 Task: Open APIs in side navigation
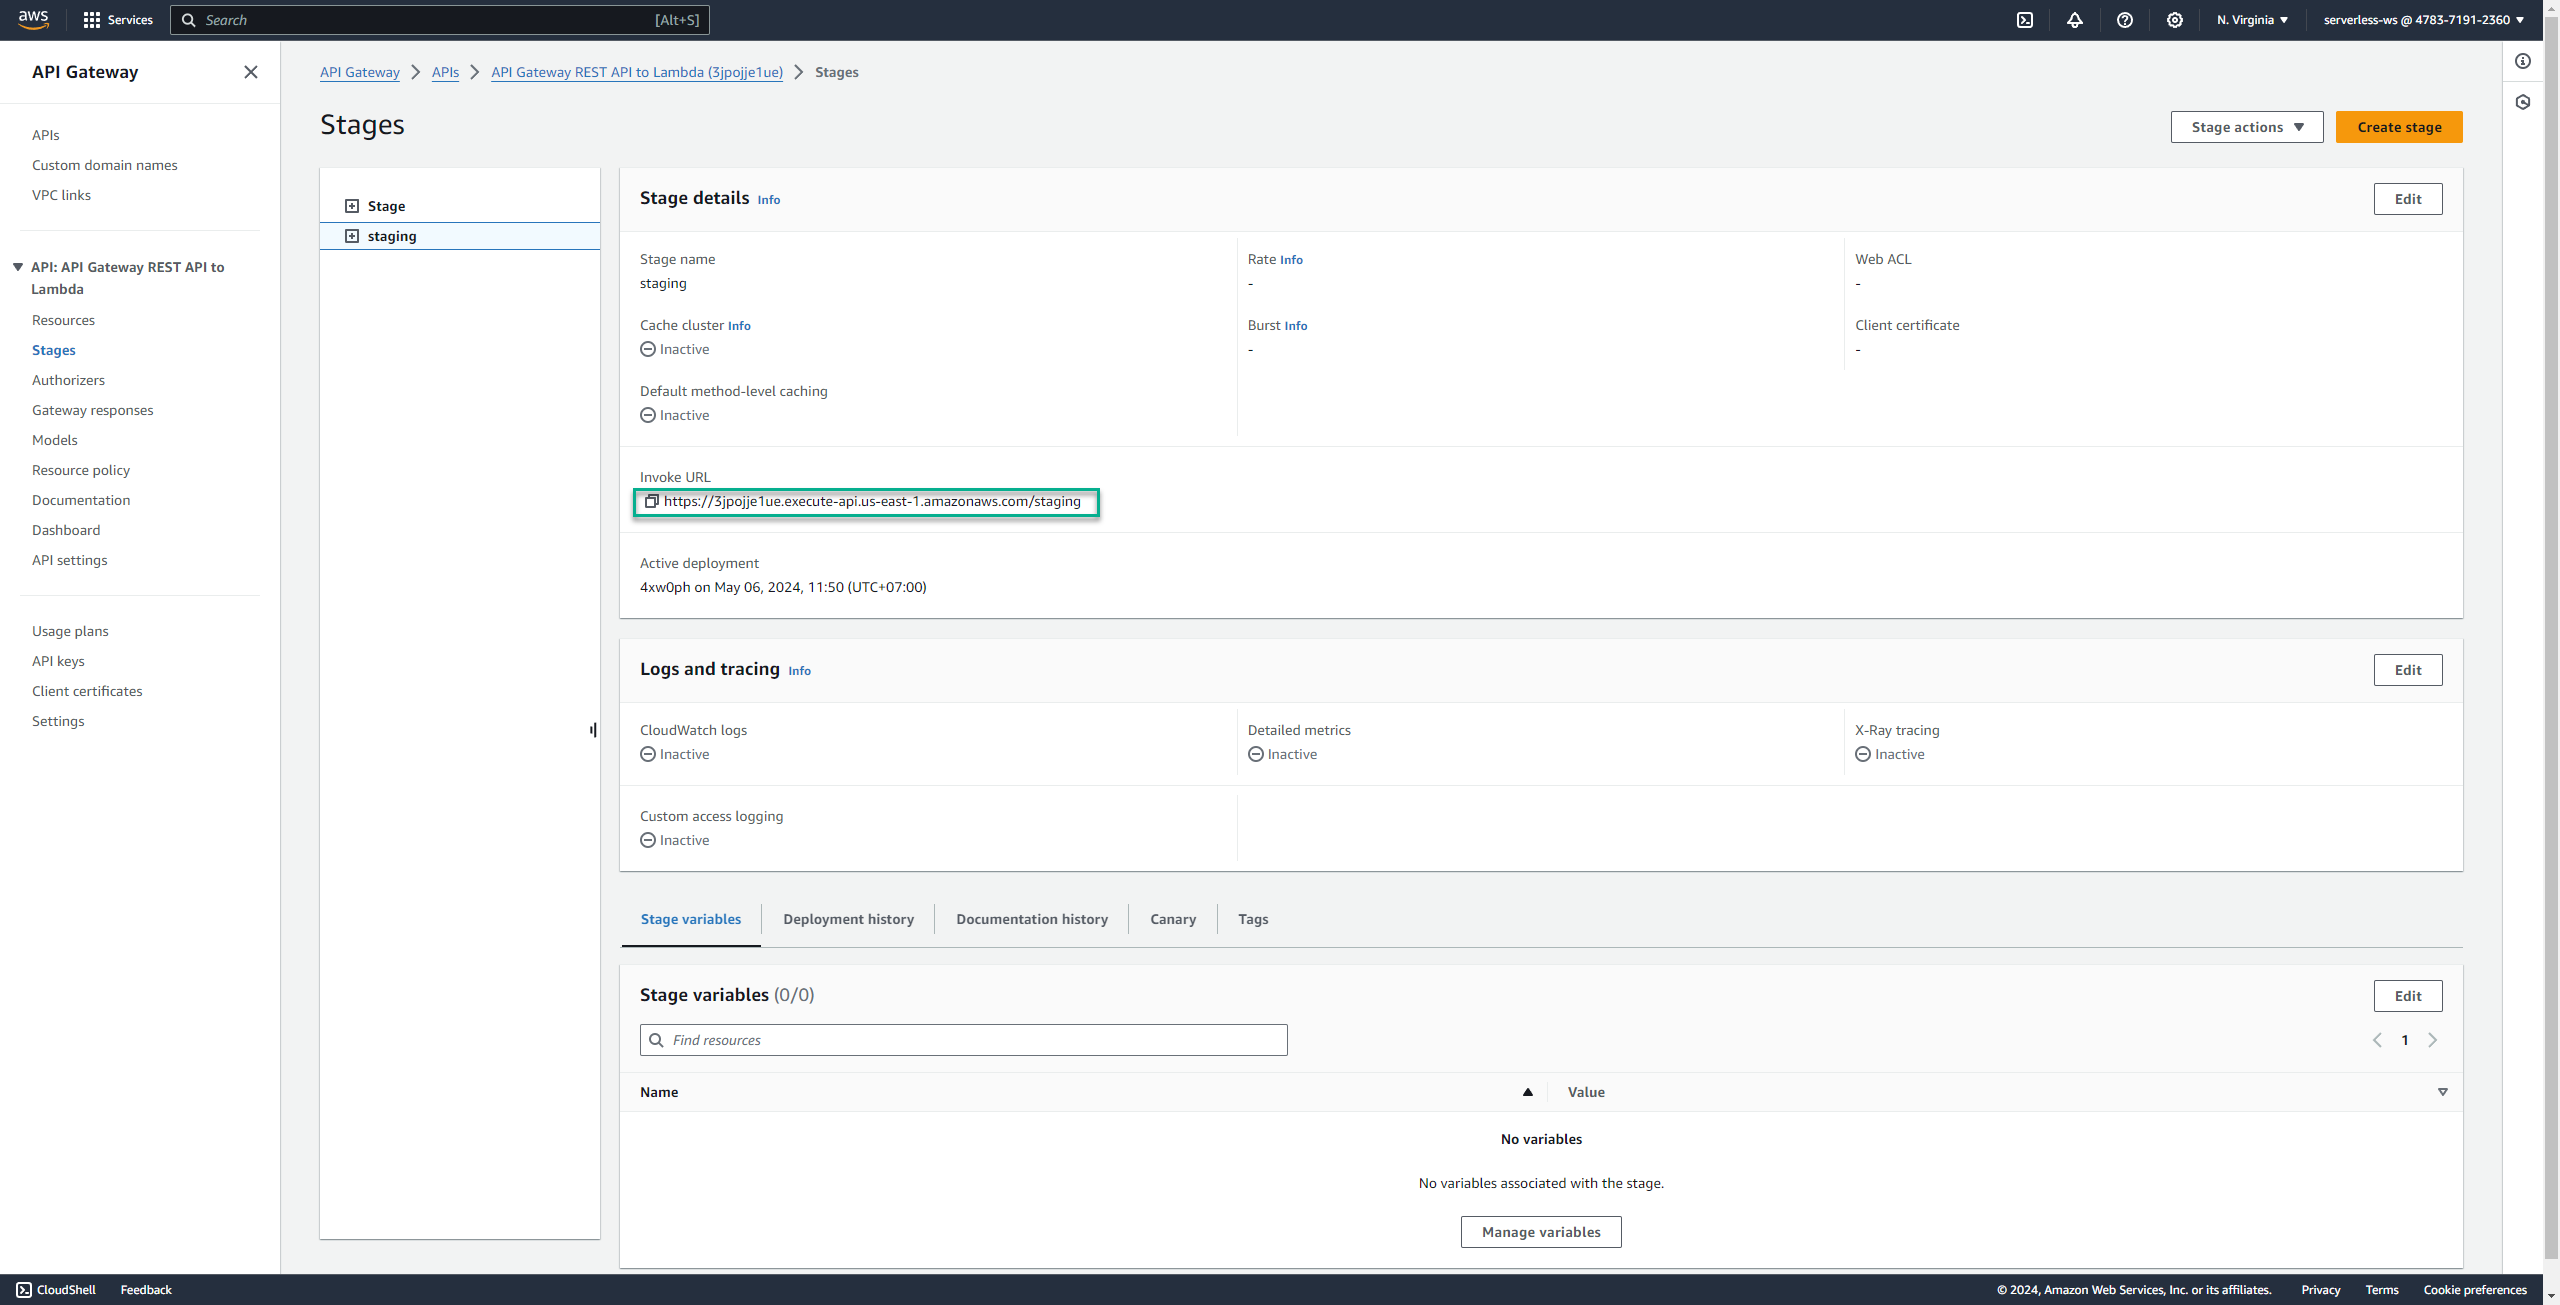[x=45, y=135]
